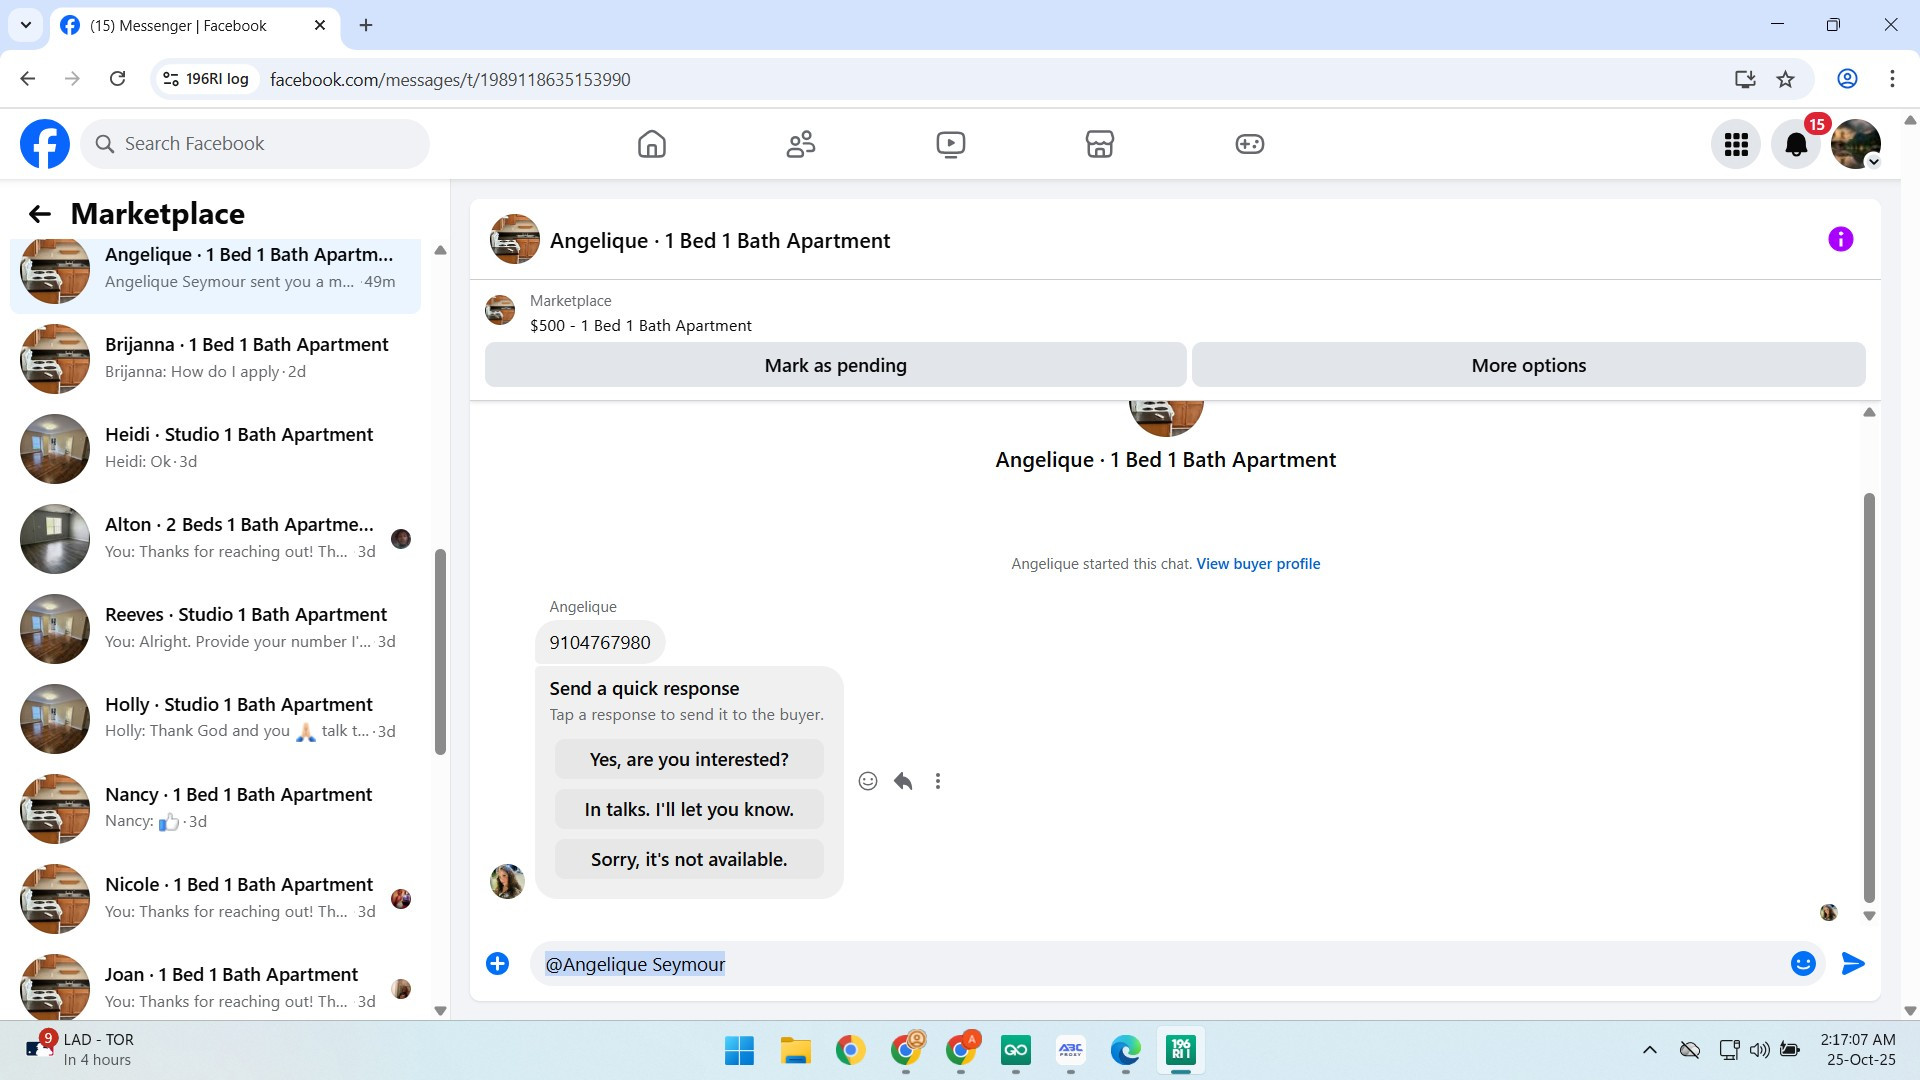Open Microsoft Edge from the taskbar
The height and width of the screenshot is (1080, 1920).
pos(1125,1050)
